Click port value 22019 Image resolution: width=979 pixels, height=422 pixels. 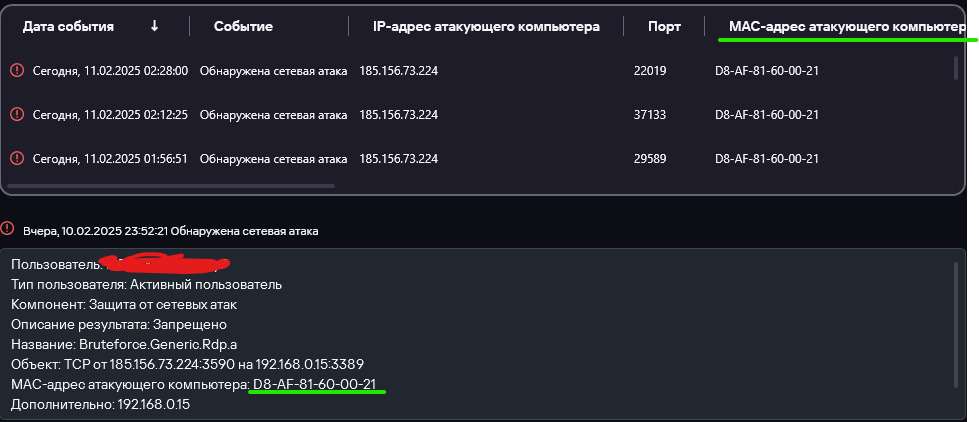click(x=649, y=71)
